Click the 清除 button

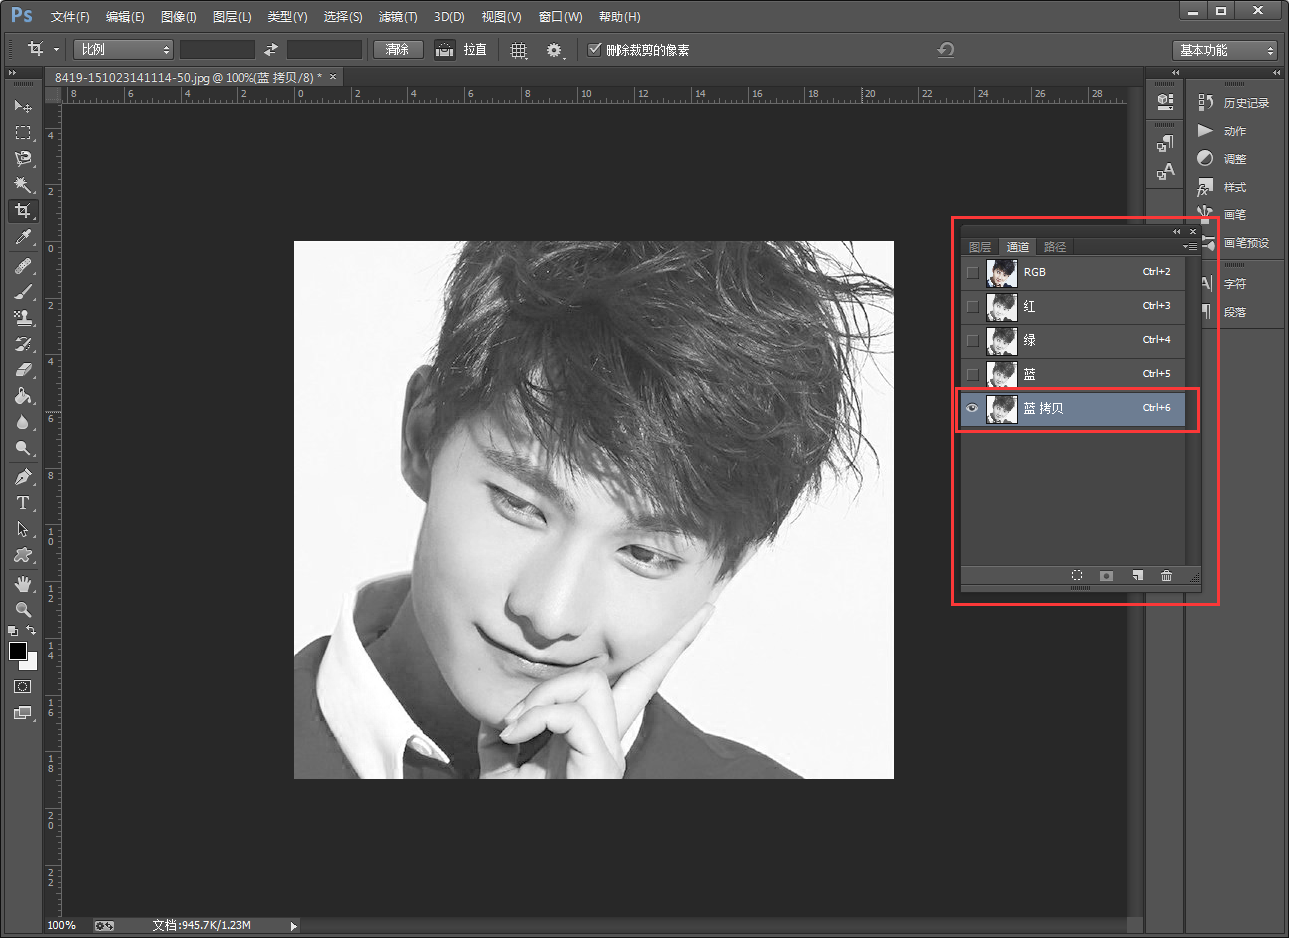point(397,49)
